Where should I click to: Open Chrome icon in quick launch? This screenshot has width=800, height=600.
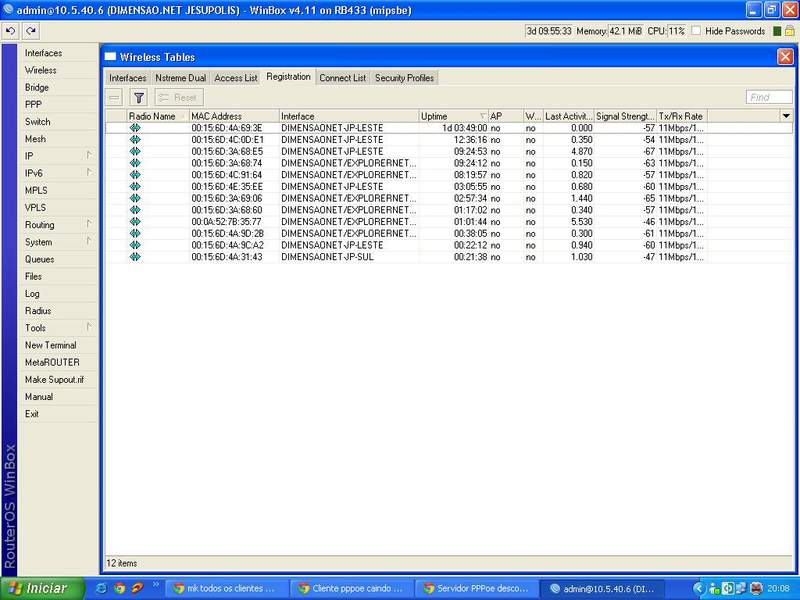(x=119, y=588)
